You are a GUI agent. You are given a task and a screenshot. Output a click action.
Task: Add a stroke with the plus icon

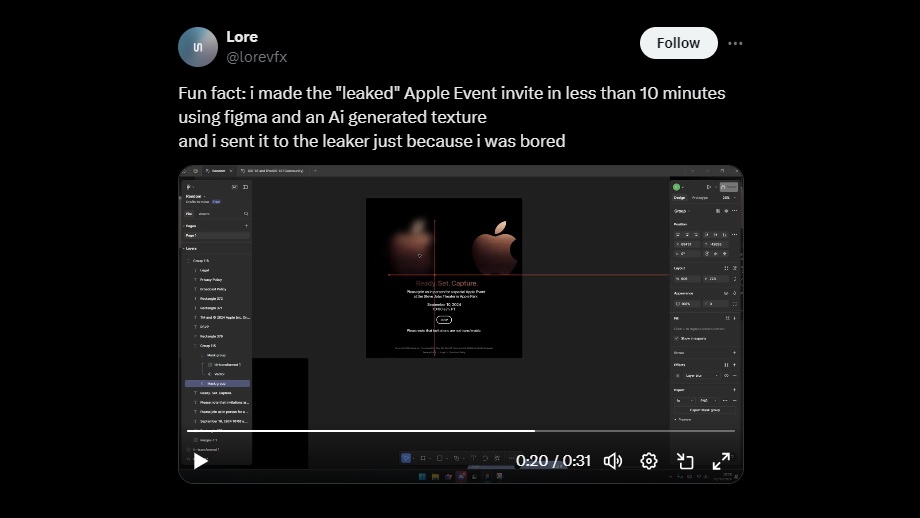[x=735, y=352]
